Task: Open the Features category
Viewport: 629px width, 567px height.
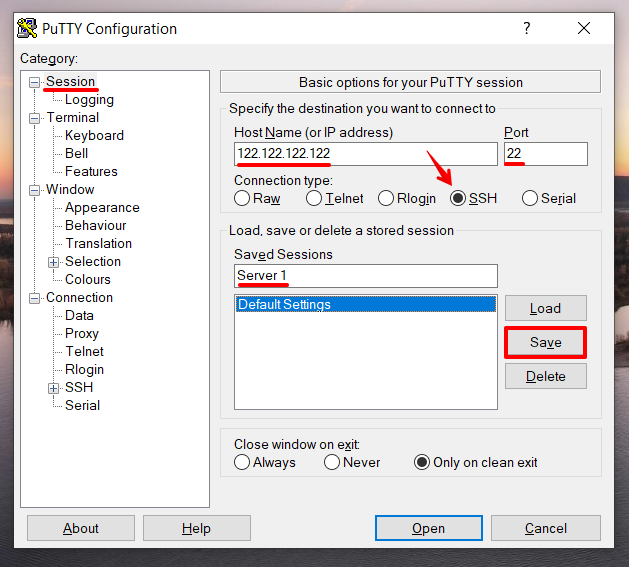Action: [x=91, y=172]
